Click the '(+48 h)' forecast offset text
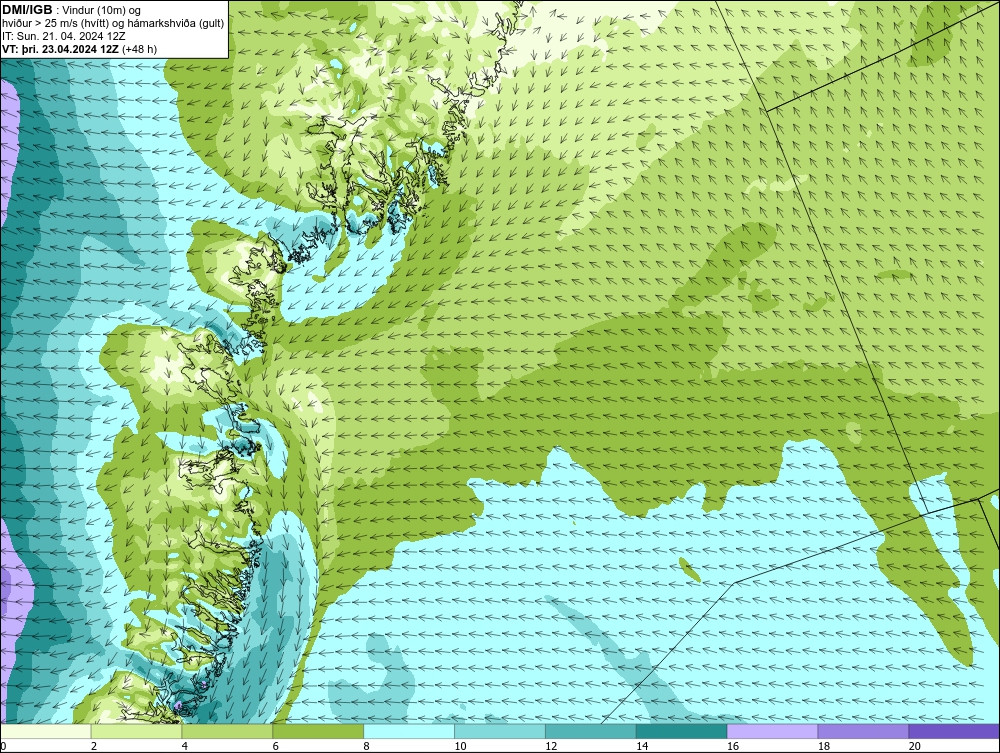 (139, 49)
